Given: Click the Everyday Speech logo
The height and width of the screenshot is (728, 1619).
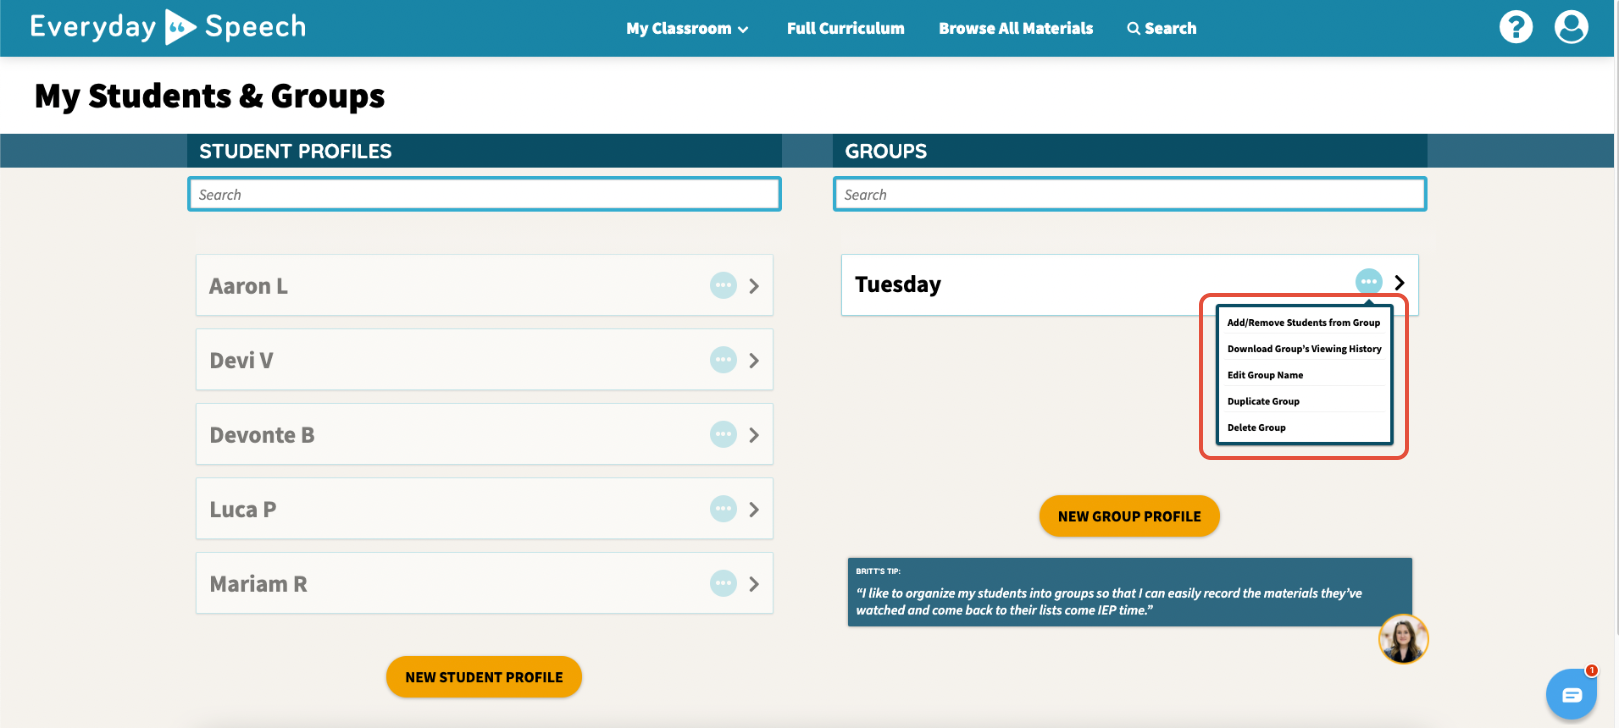Looking at the screenshot, I should tap(168, 27).
